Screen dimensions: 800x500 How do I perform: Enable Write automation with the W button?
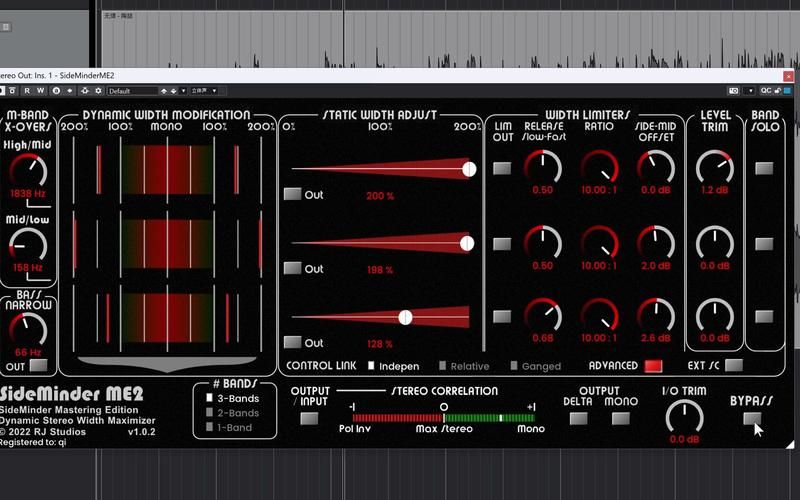point(41,91)
